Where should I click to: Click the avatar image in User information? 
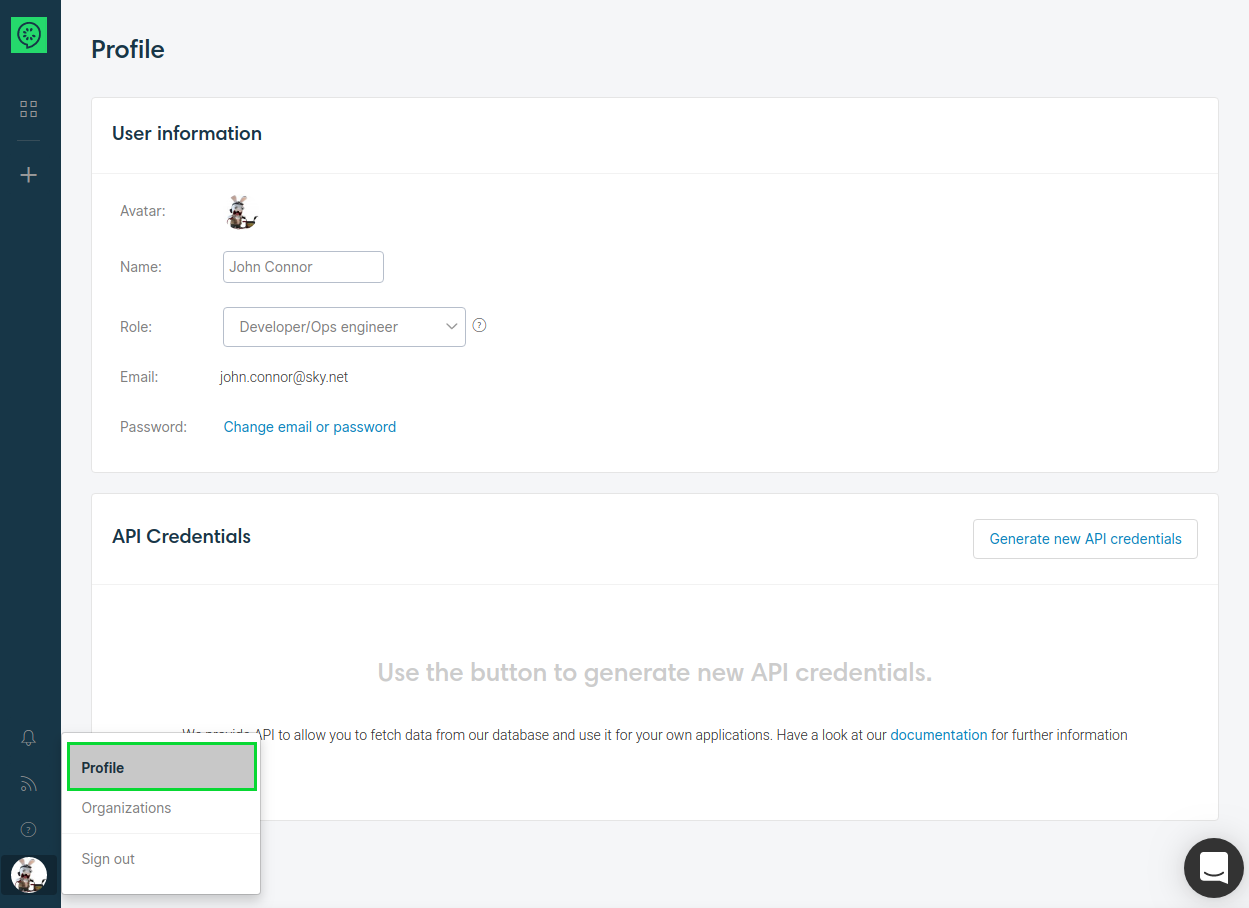point(240,212)
